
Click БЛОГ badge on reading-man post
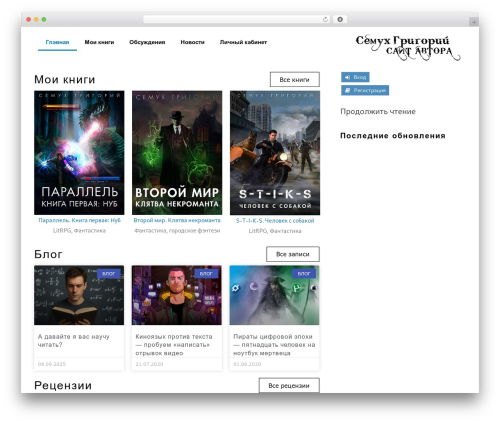[108, 274]
